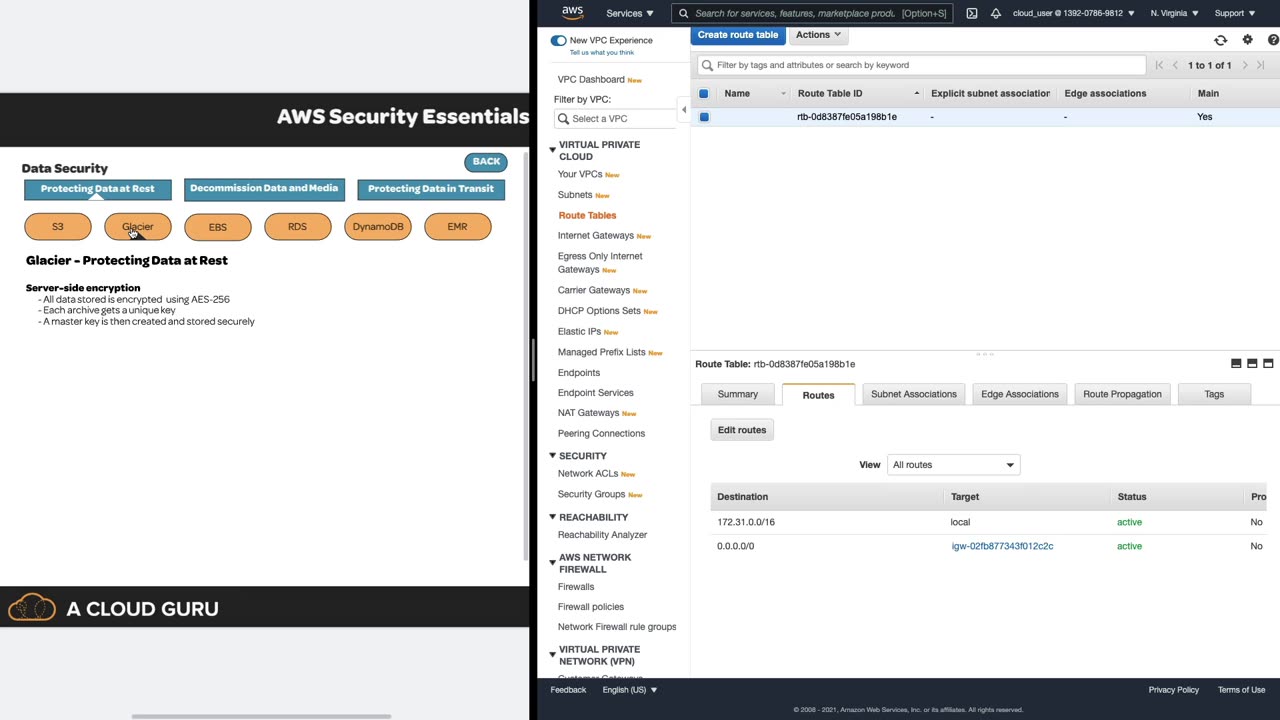Open table settings gear icon

click(1247, 40)
